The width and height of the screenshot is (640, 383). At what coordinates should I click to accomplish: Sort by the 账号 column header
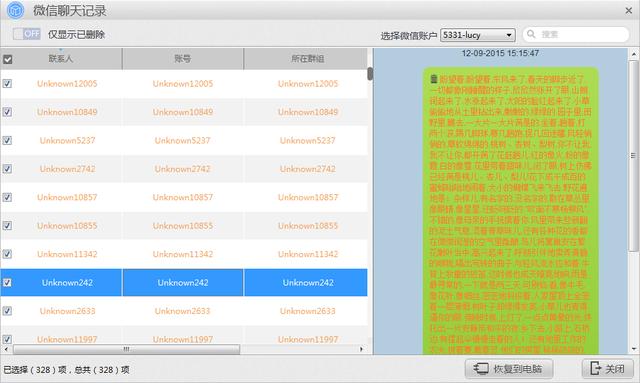click(x=182, y=59)
